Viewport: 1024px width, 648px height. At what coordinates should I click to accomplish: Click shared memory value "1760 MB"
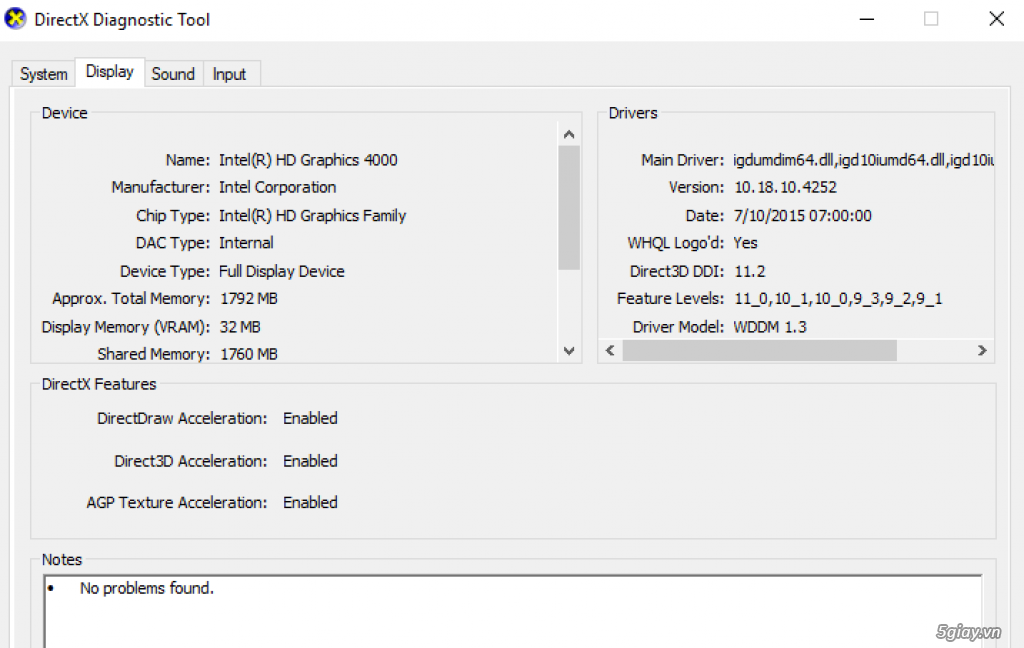click(249, 354)
